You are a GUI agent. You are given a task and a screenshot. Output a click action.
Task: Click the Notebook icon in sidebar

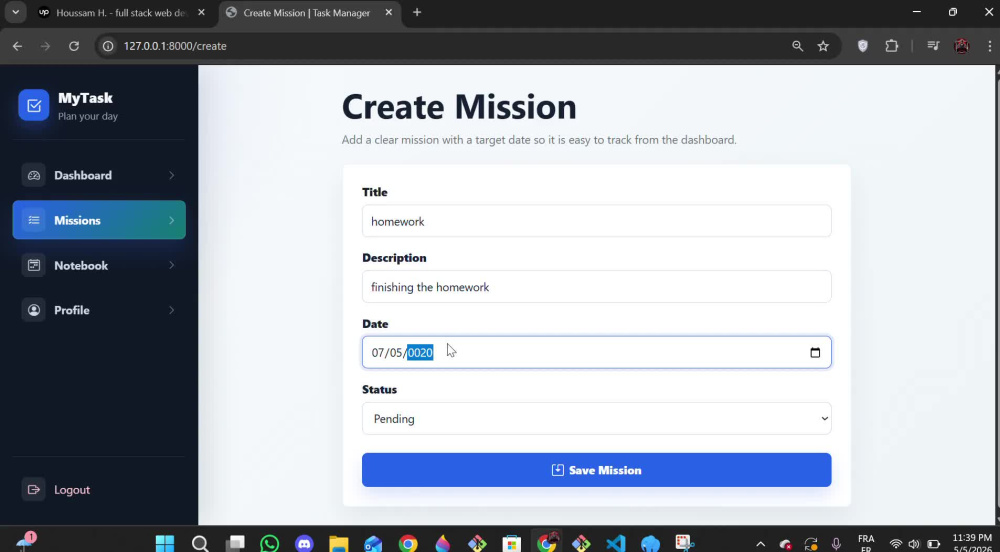[34, 265]
